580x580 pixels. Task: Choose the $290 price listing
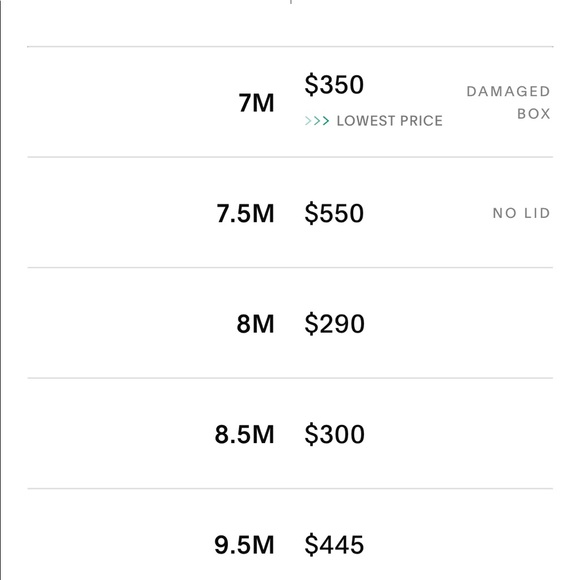pos(334,324)
